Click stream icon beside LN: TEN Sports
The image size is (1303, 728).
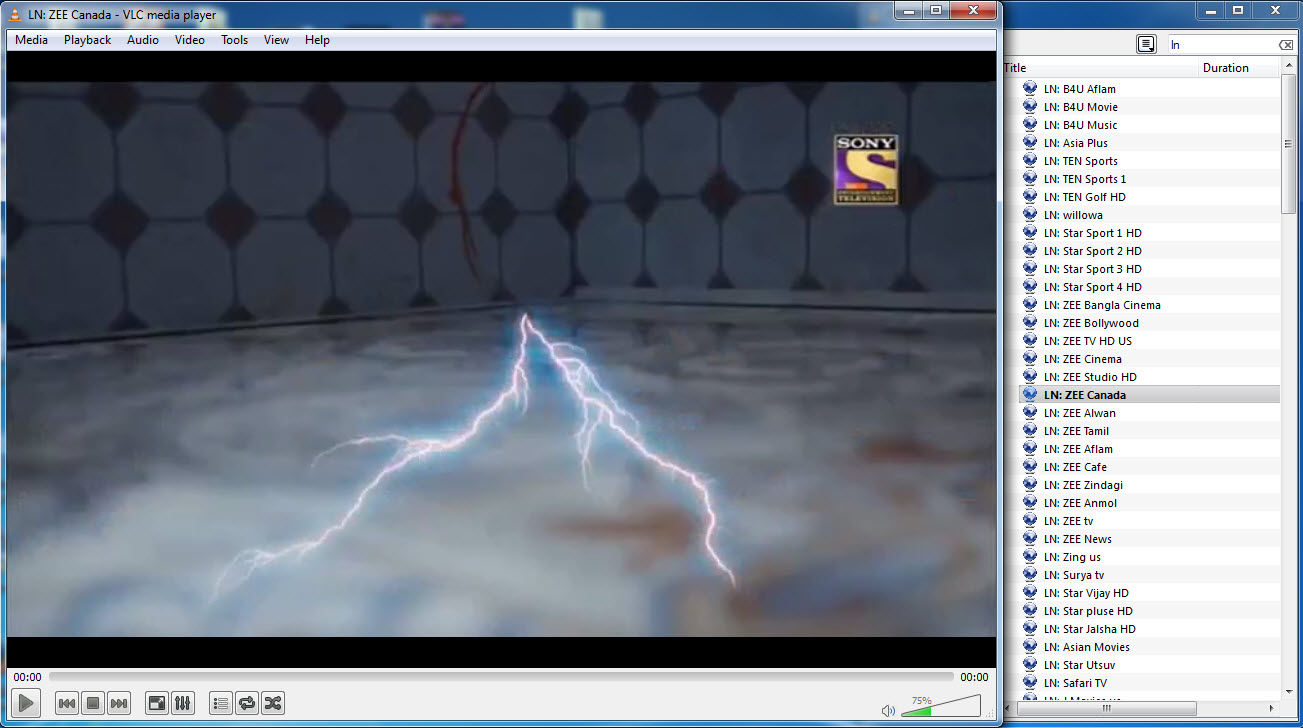coord(1030,161)
